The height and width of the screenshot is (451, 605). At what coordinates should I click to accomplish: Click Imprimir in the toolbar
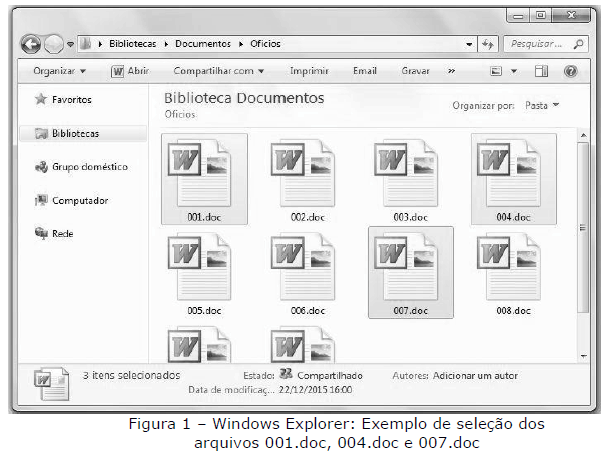(309, 72)
